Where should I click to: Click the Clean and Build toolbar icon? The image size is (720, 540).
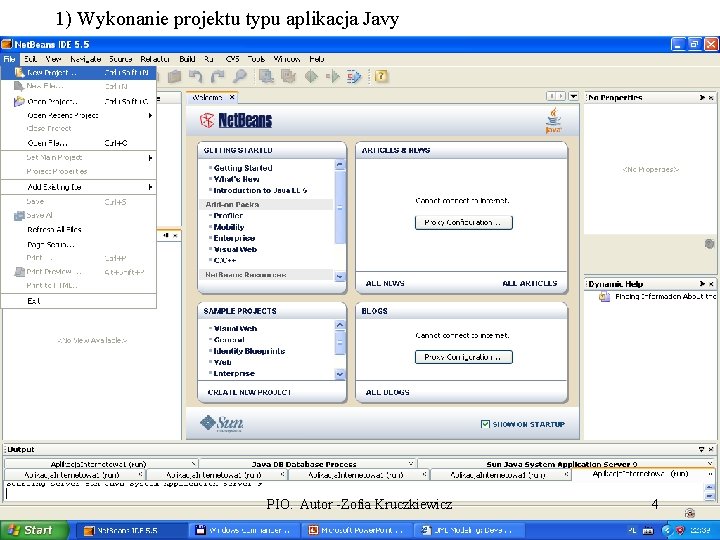pyautogui.click(x=288, y=76)
